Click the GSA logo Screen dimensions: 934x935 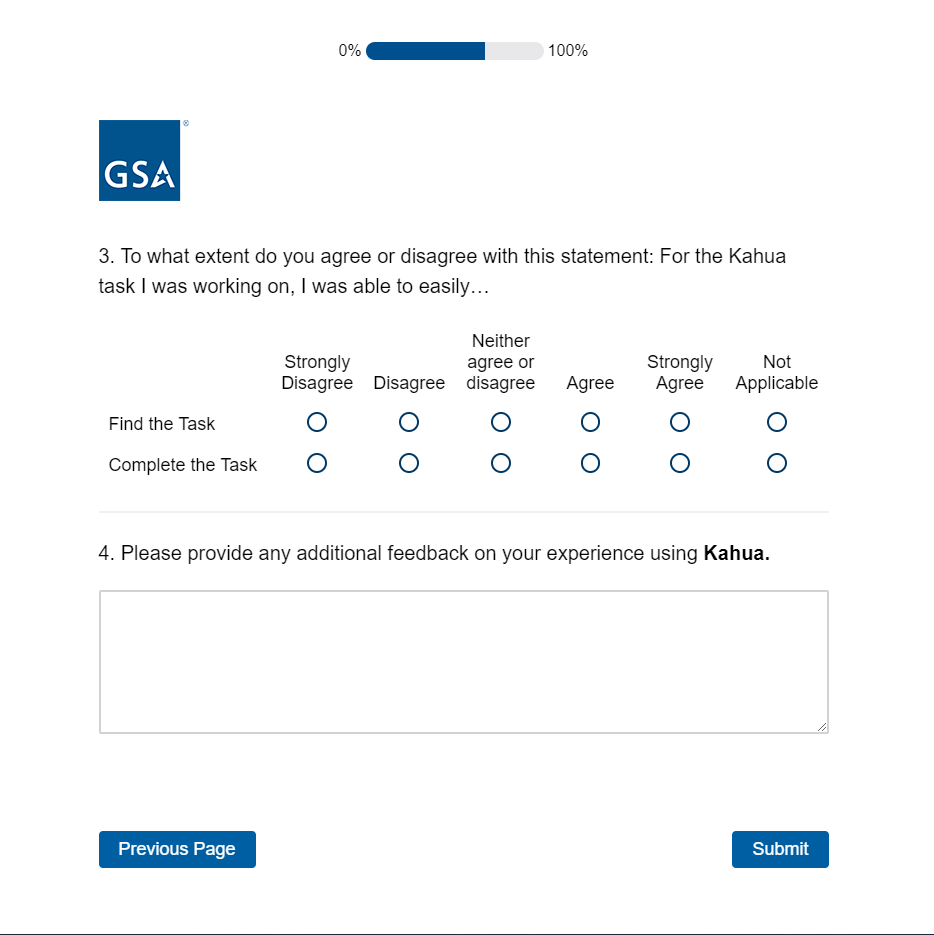[139, 161]
